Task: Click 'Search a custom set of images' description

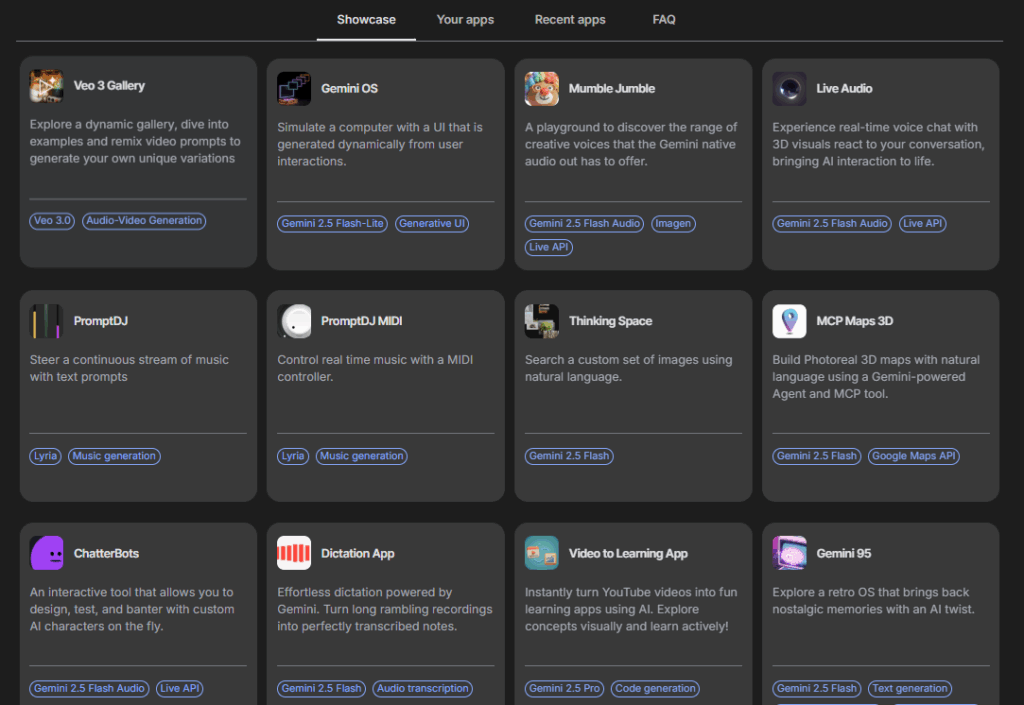Action: tap(628, 368)
